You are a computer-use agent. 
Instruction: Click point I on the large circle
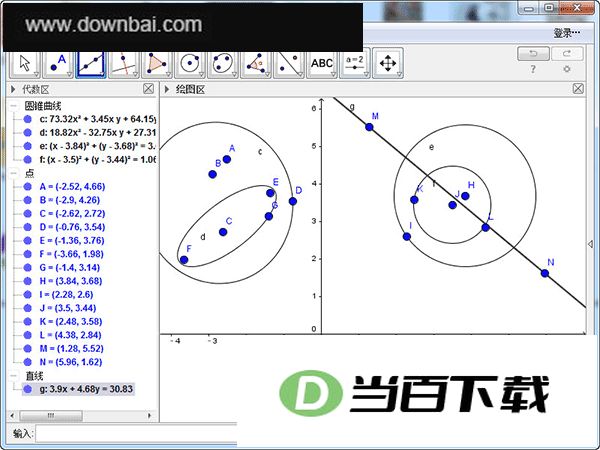407,237
